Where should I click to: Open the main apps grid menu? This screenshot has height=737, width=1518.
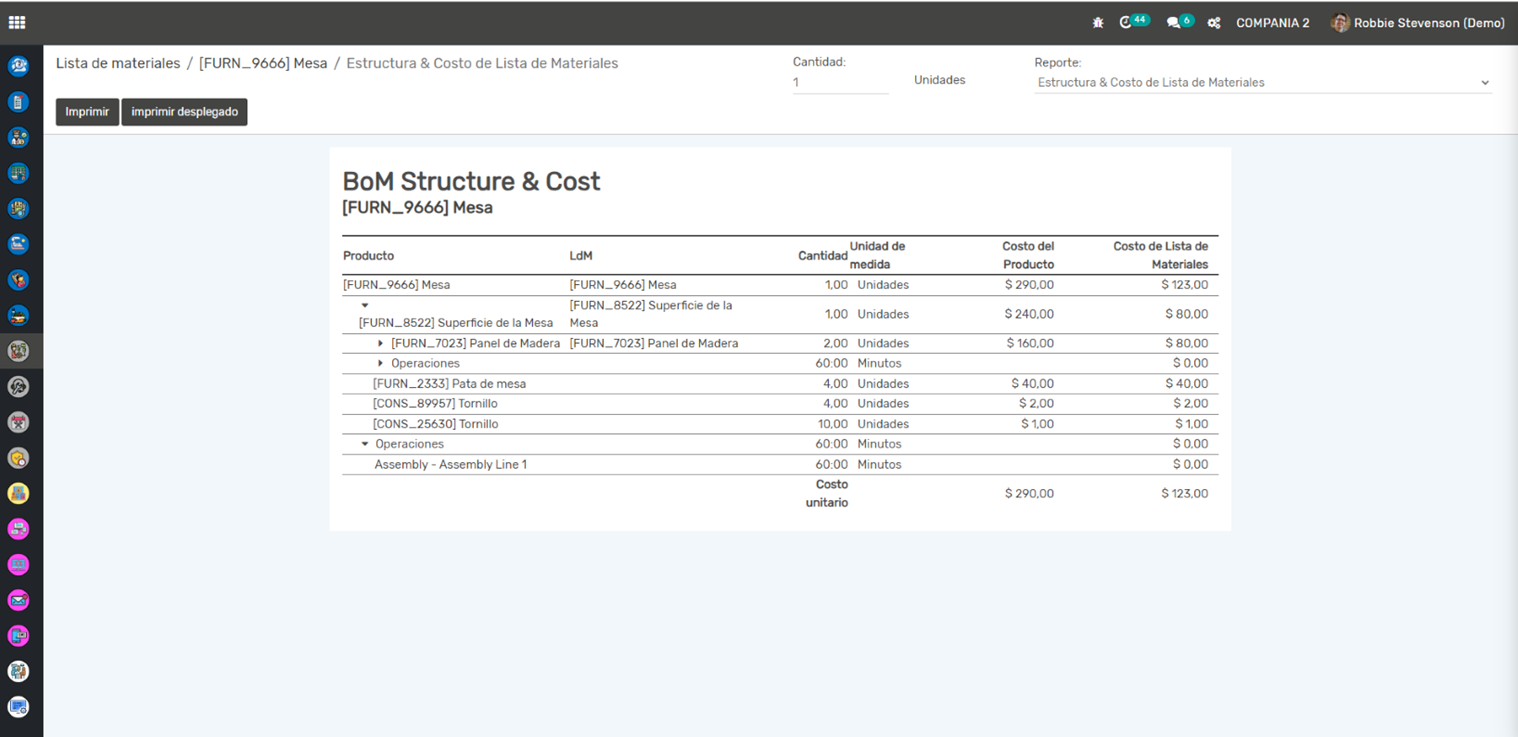click(17, 23)
